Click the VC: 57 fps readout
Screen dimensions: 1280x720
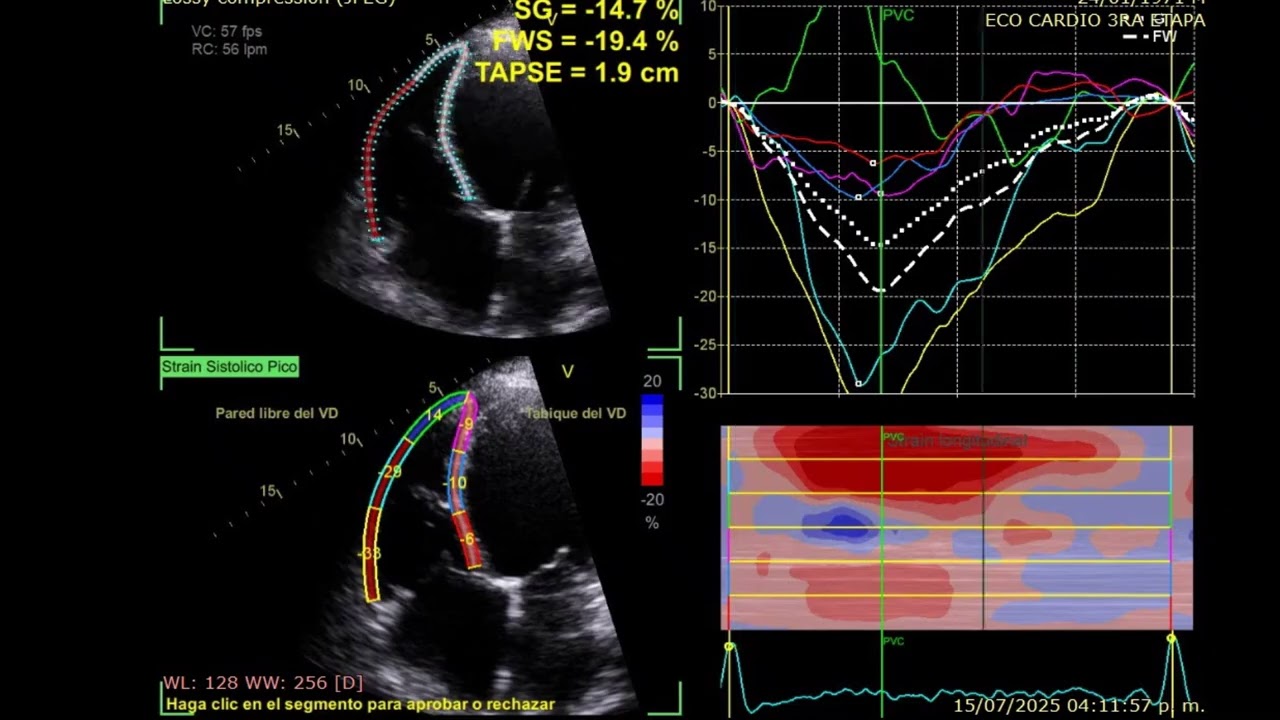(226, 32)
